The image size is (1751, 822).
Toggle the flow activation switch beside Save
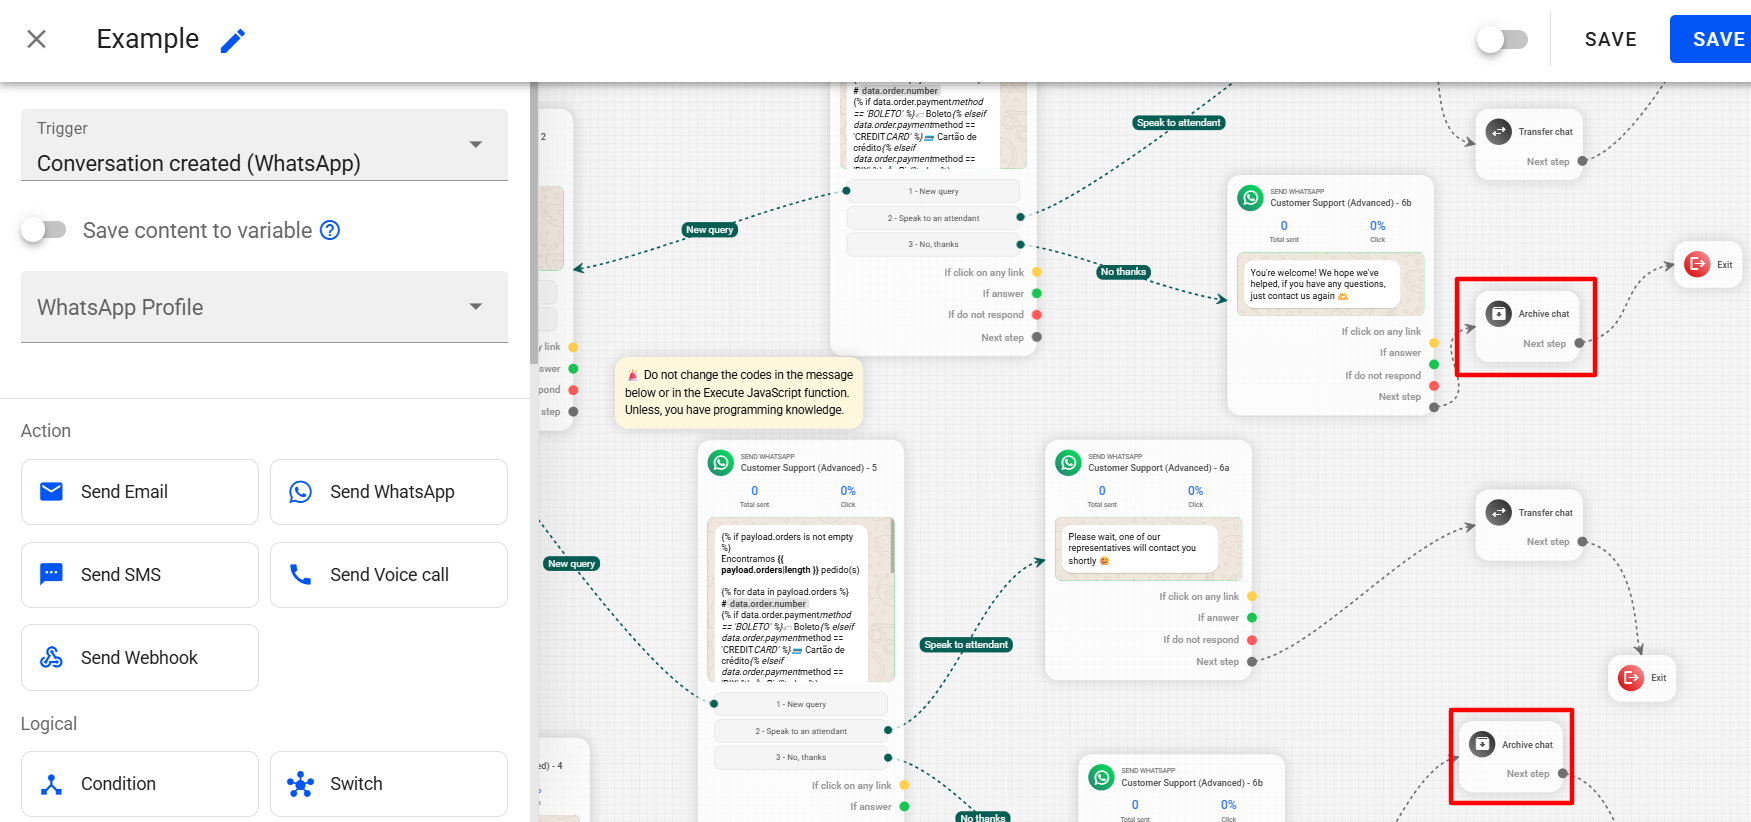pos(1502,39)
